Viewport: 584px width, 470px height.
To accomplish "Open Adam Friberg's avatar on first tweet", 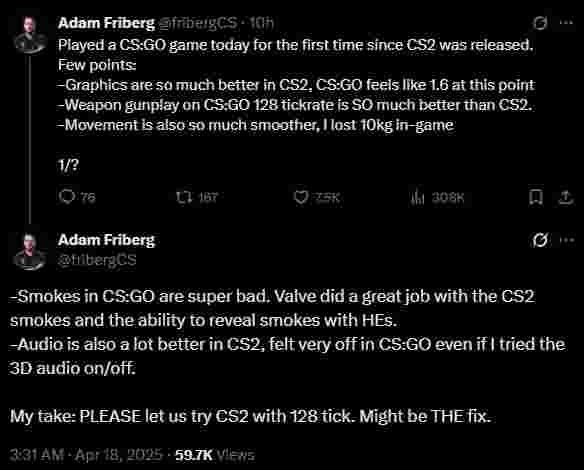I will [x=29, y=35].
